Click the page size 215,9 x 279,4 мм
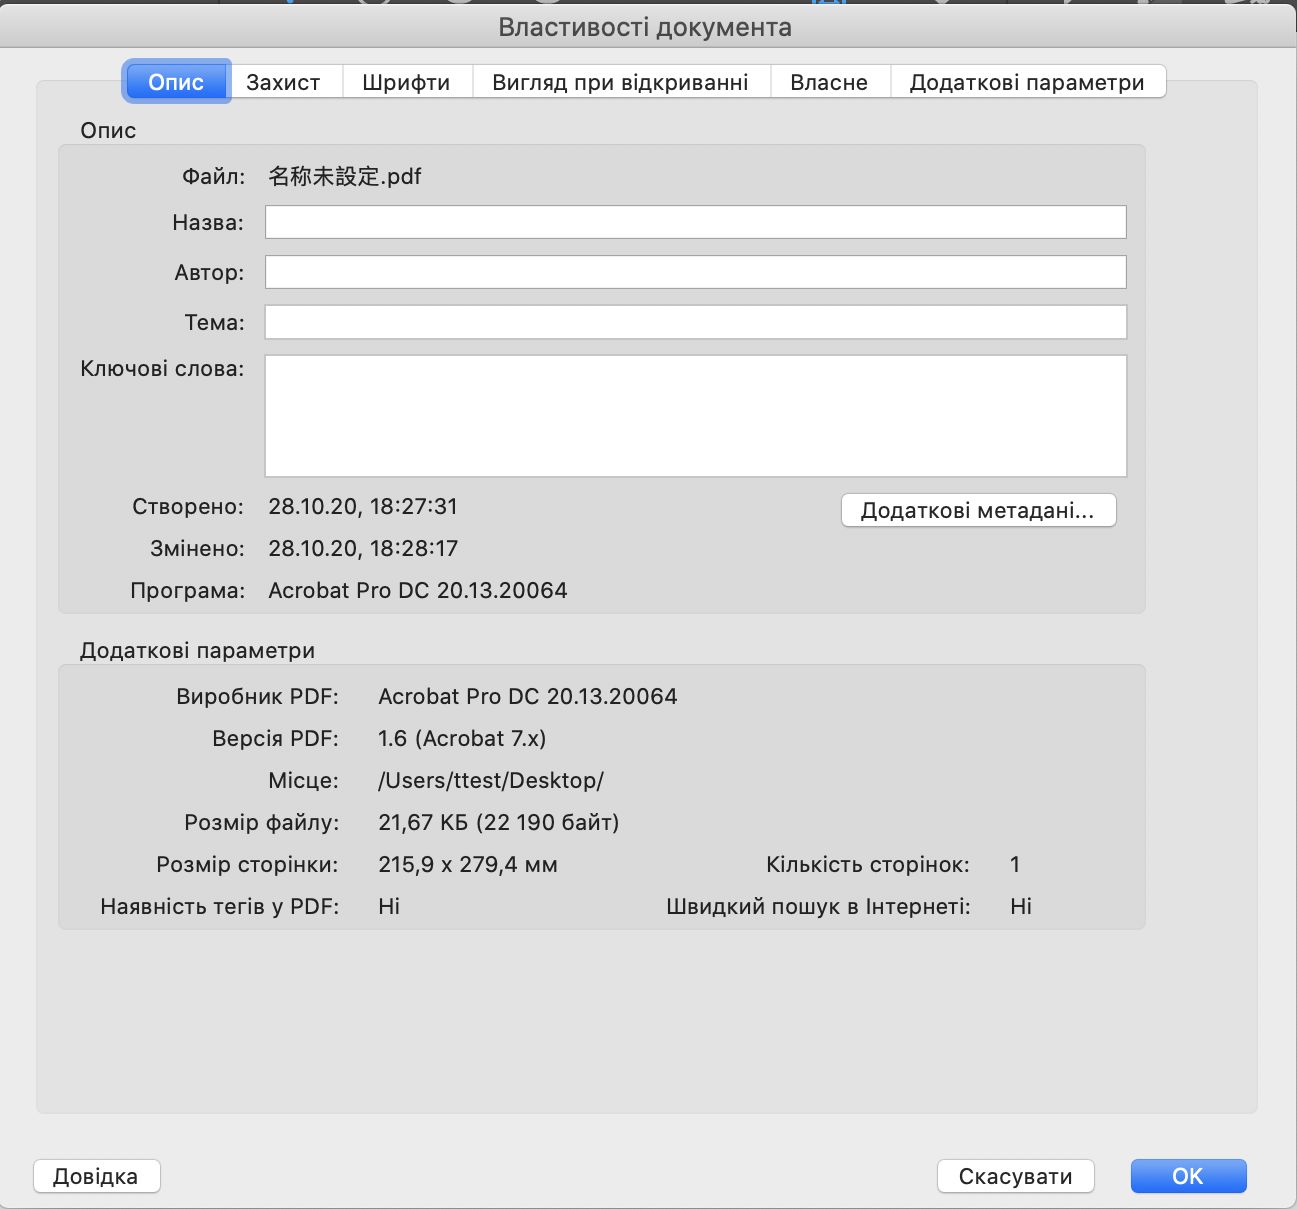Image resolution: width=1297 pixels, height=1209 pixels. pos(468,865)
